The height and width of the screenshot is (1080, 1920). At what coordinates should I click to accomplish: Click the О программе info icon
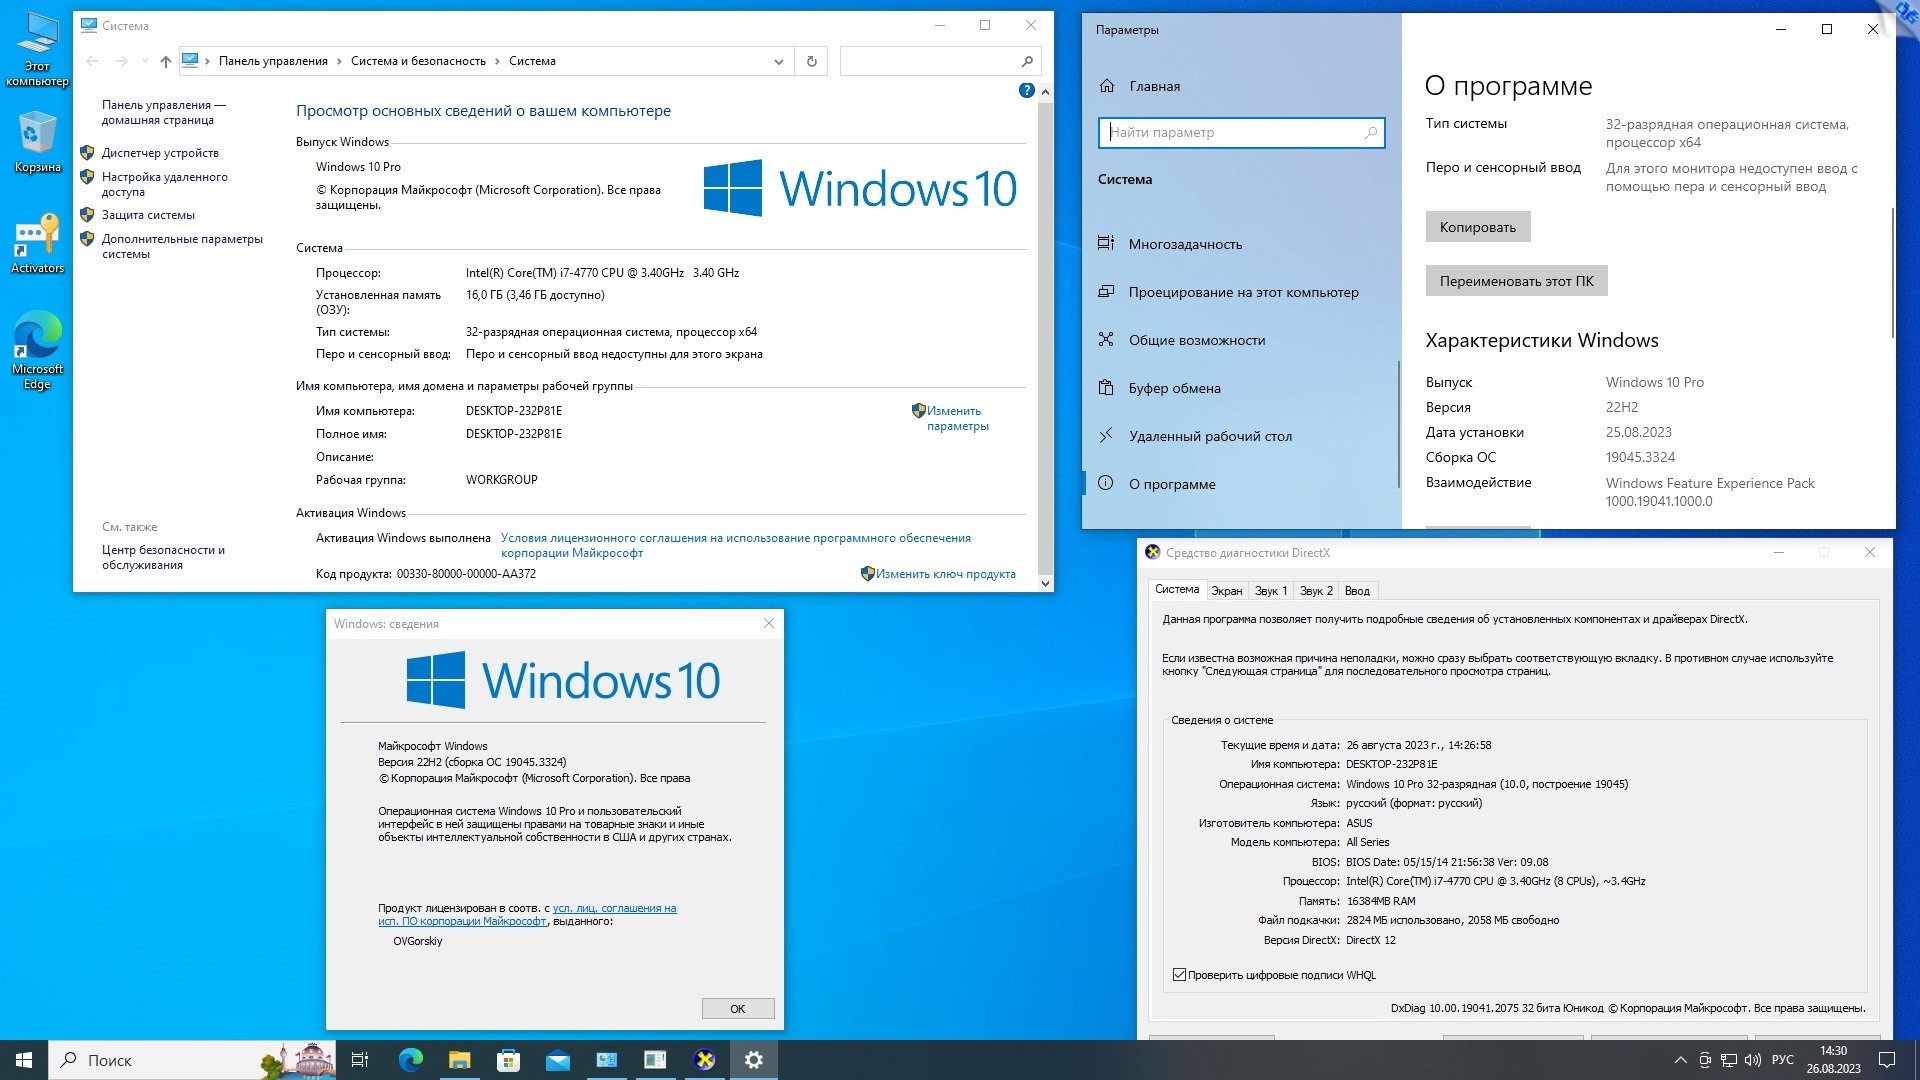1106,483
